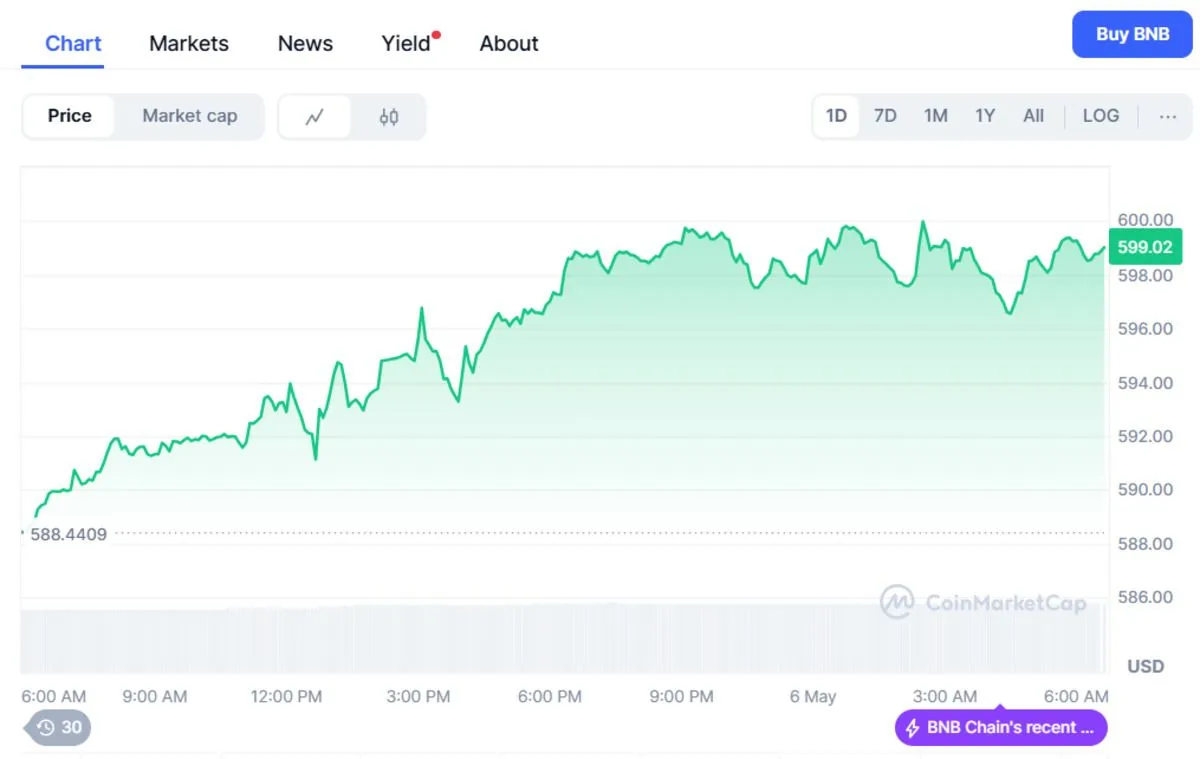
Task: Show the All time range
Action: (1033, 116)
